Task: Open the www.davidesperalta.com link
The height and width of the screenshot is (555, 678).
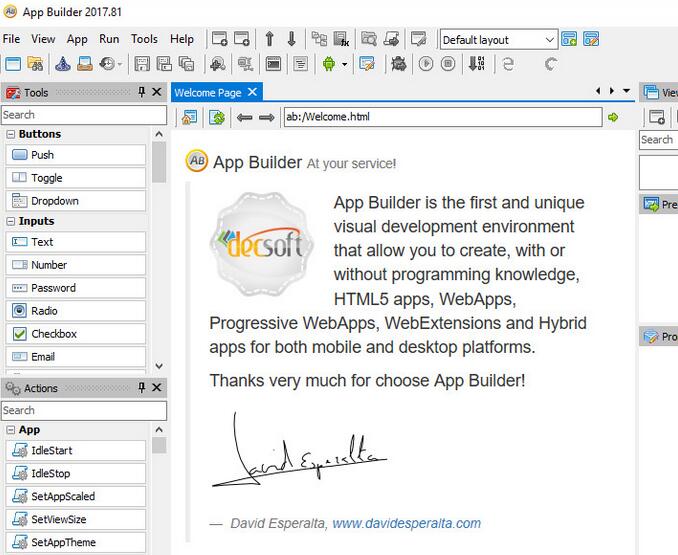Action: click(406, 523)
